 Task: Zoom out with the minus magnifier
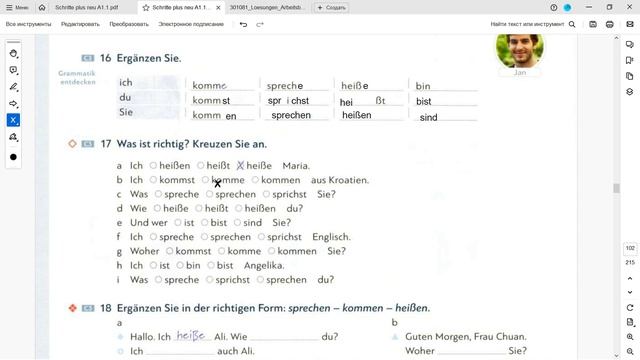pyautogui.click(x=630, y=351)
